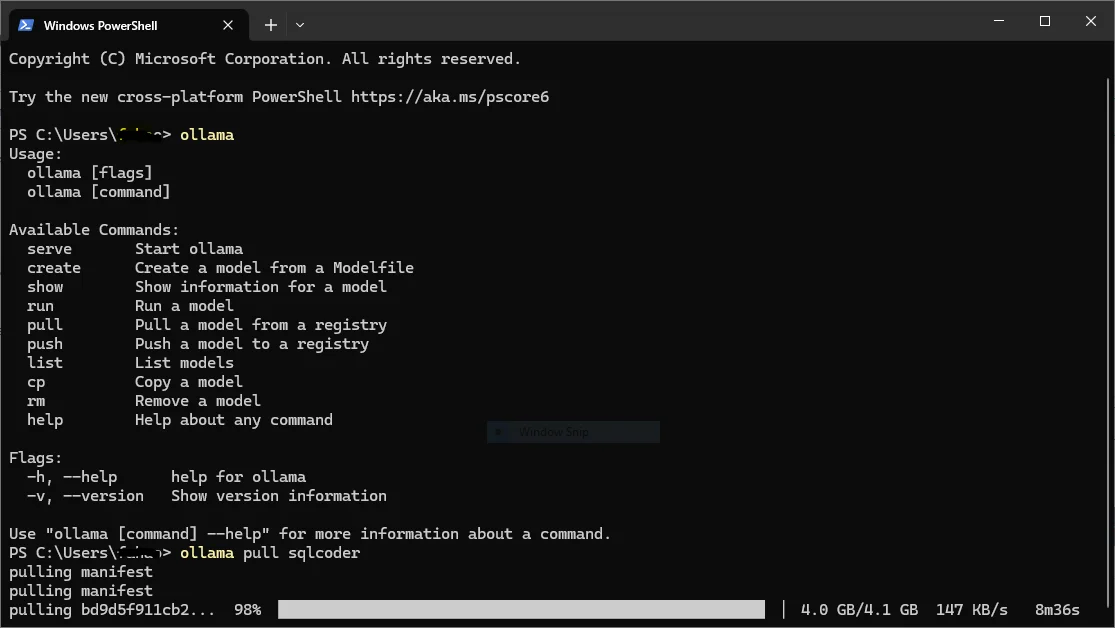This screenshot has width=1115, height=628.
Task: Select the Windows PowerShell tab title
Action: tap(100, 25)
